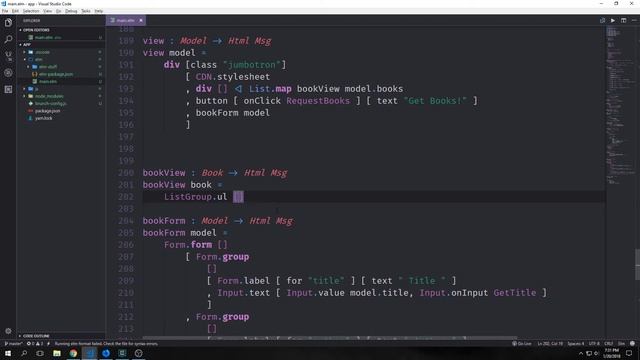Change the UTF-8 file encoding
Viewport: 640px width, 360px height.
tap(594, 344)
